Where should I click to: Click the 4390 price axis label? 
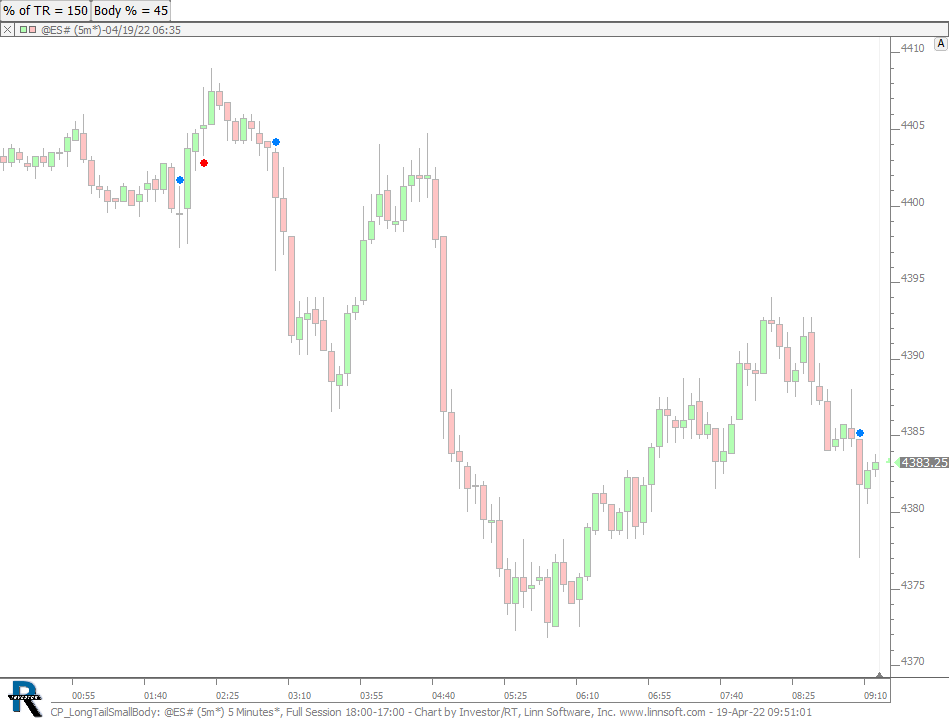[913, 355]
